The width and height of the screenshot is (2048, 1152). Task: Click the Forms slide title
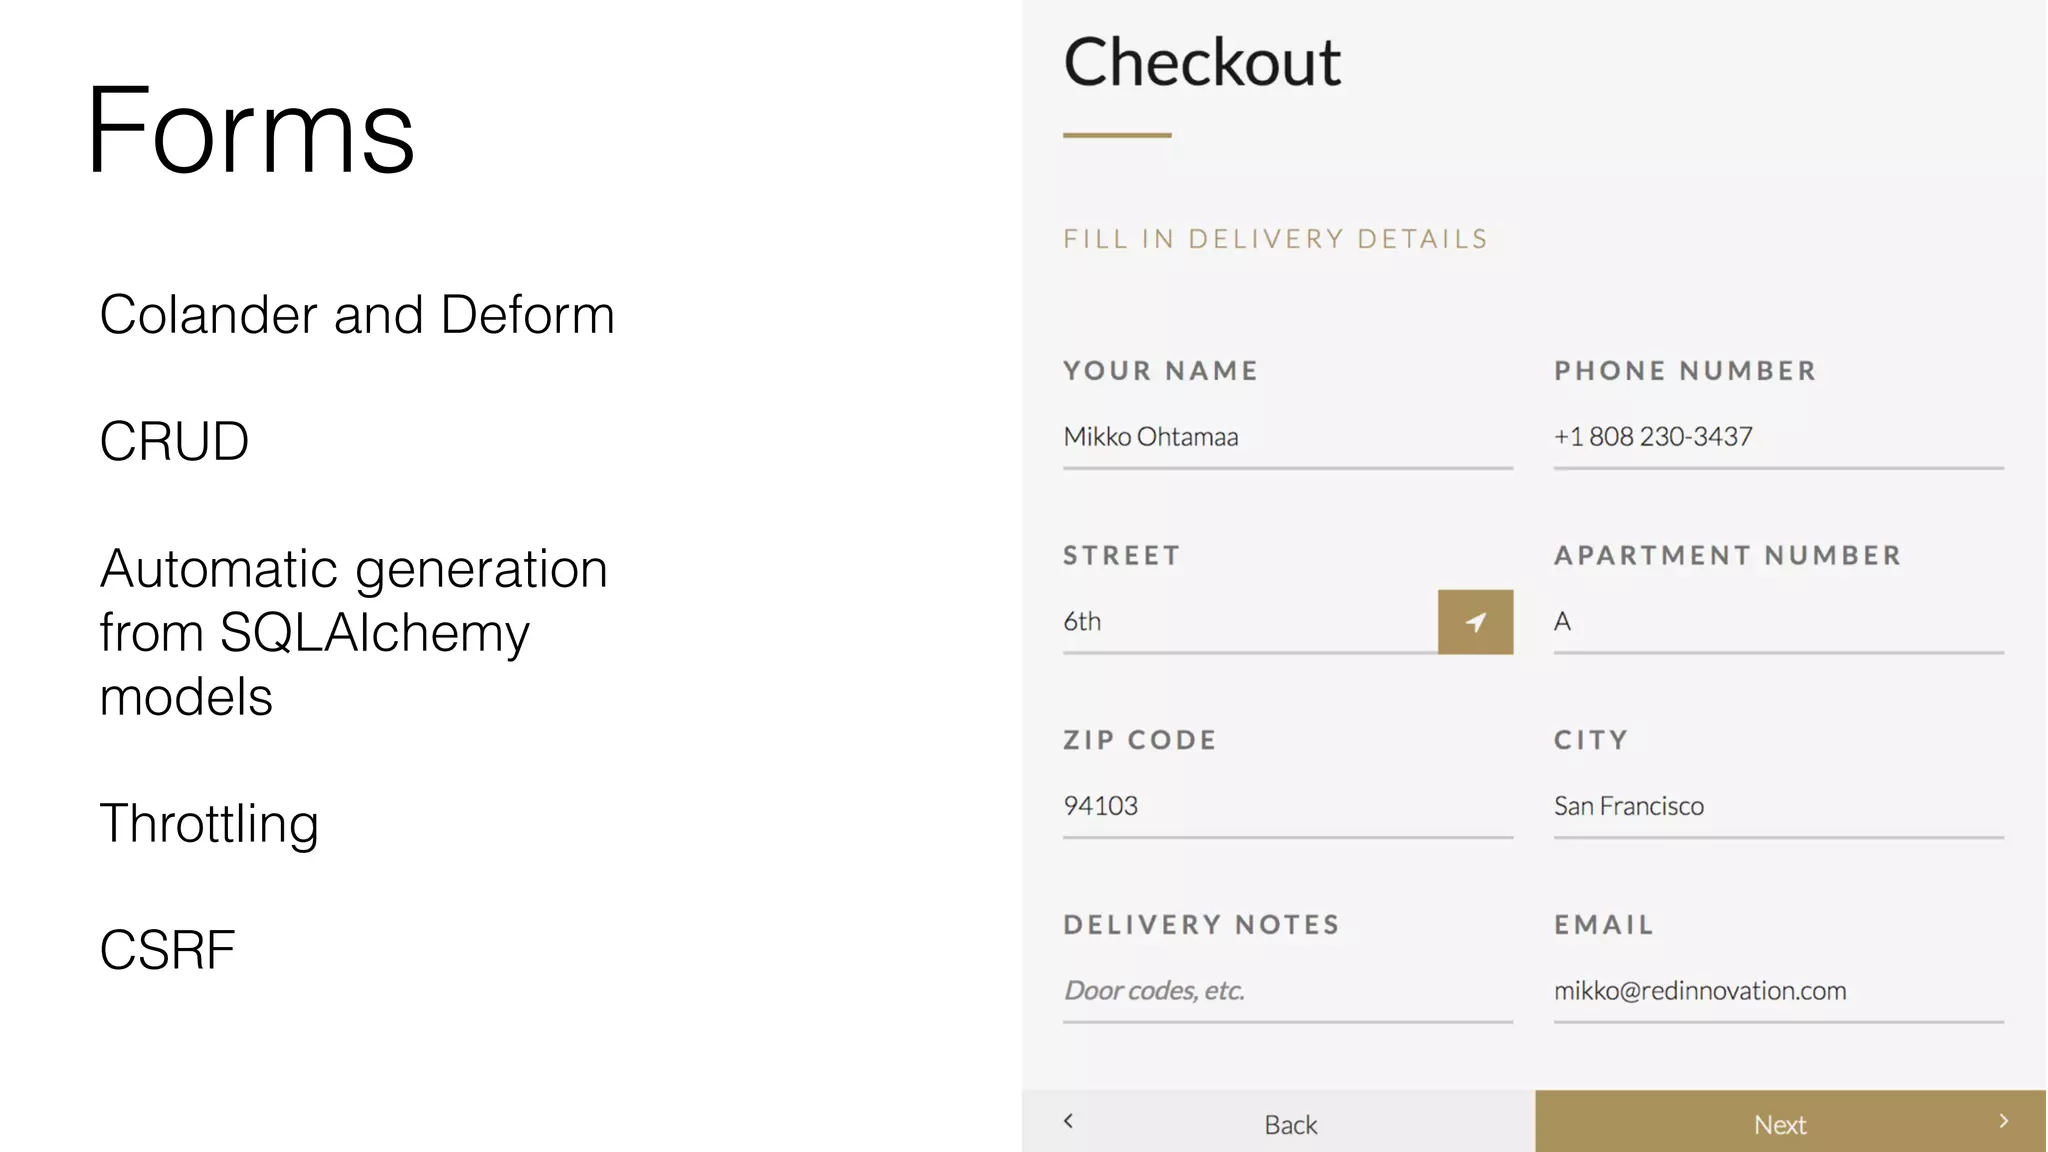(250, 131)
